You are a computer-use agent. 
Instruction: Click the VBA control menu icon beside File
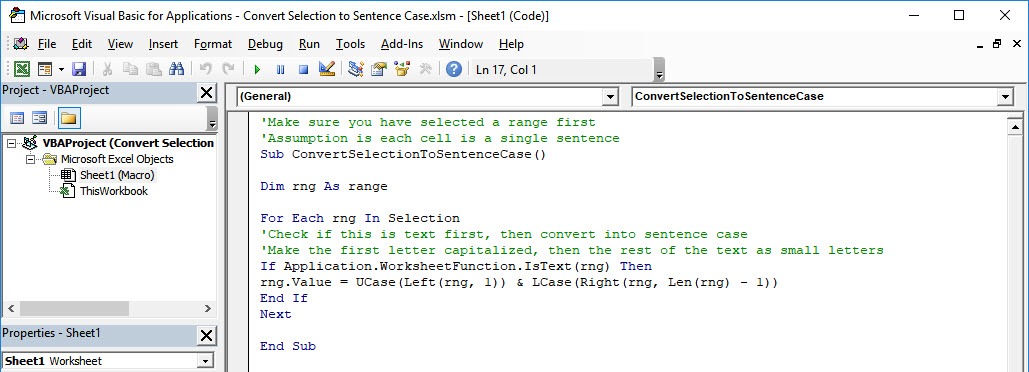[21, 44]
